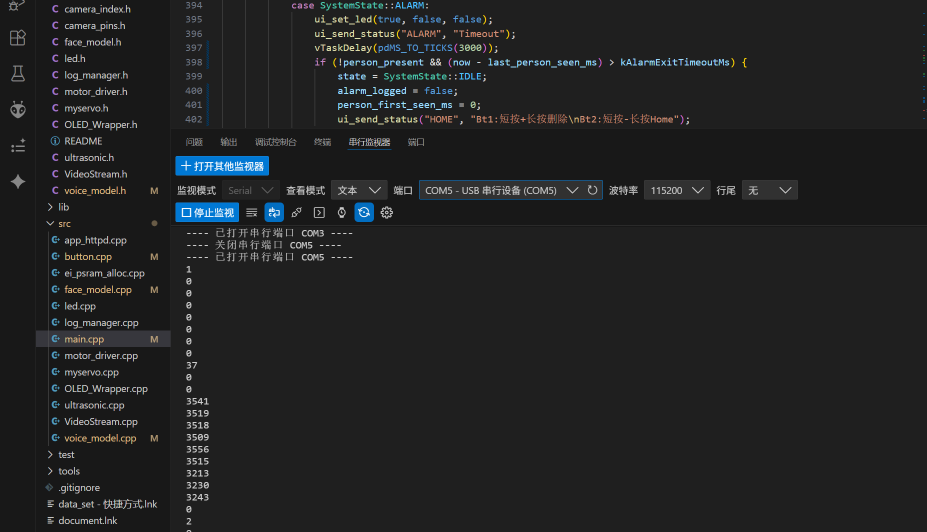Clear the serial monitor output

(x=252, y=212)
